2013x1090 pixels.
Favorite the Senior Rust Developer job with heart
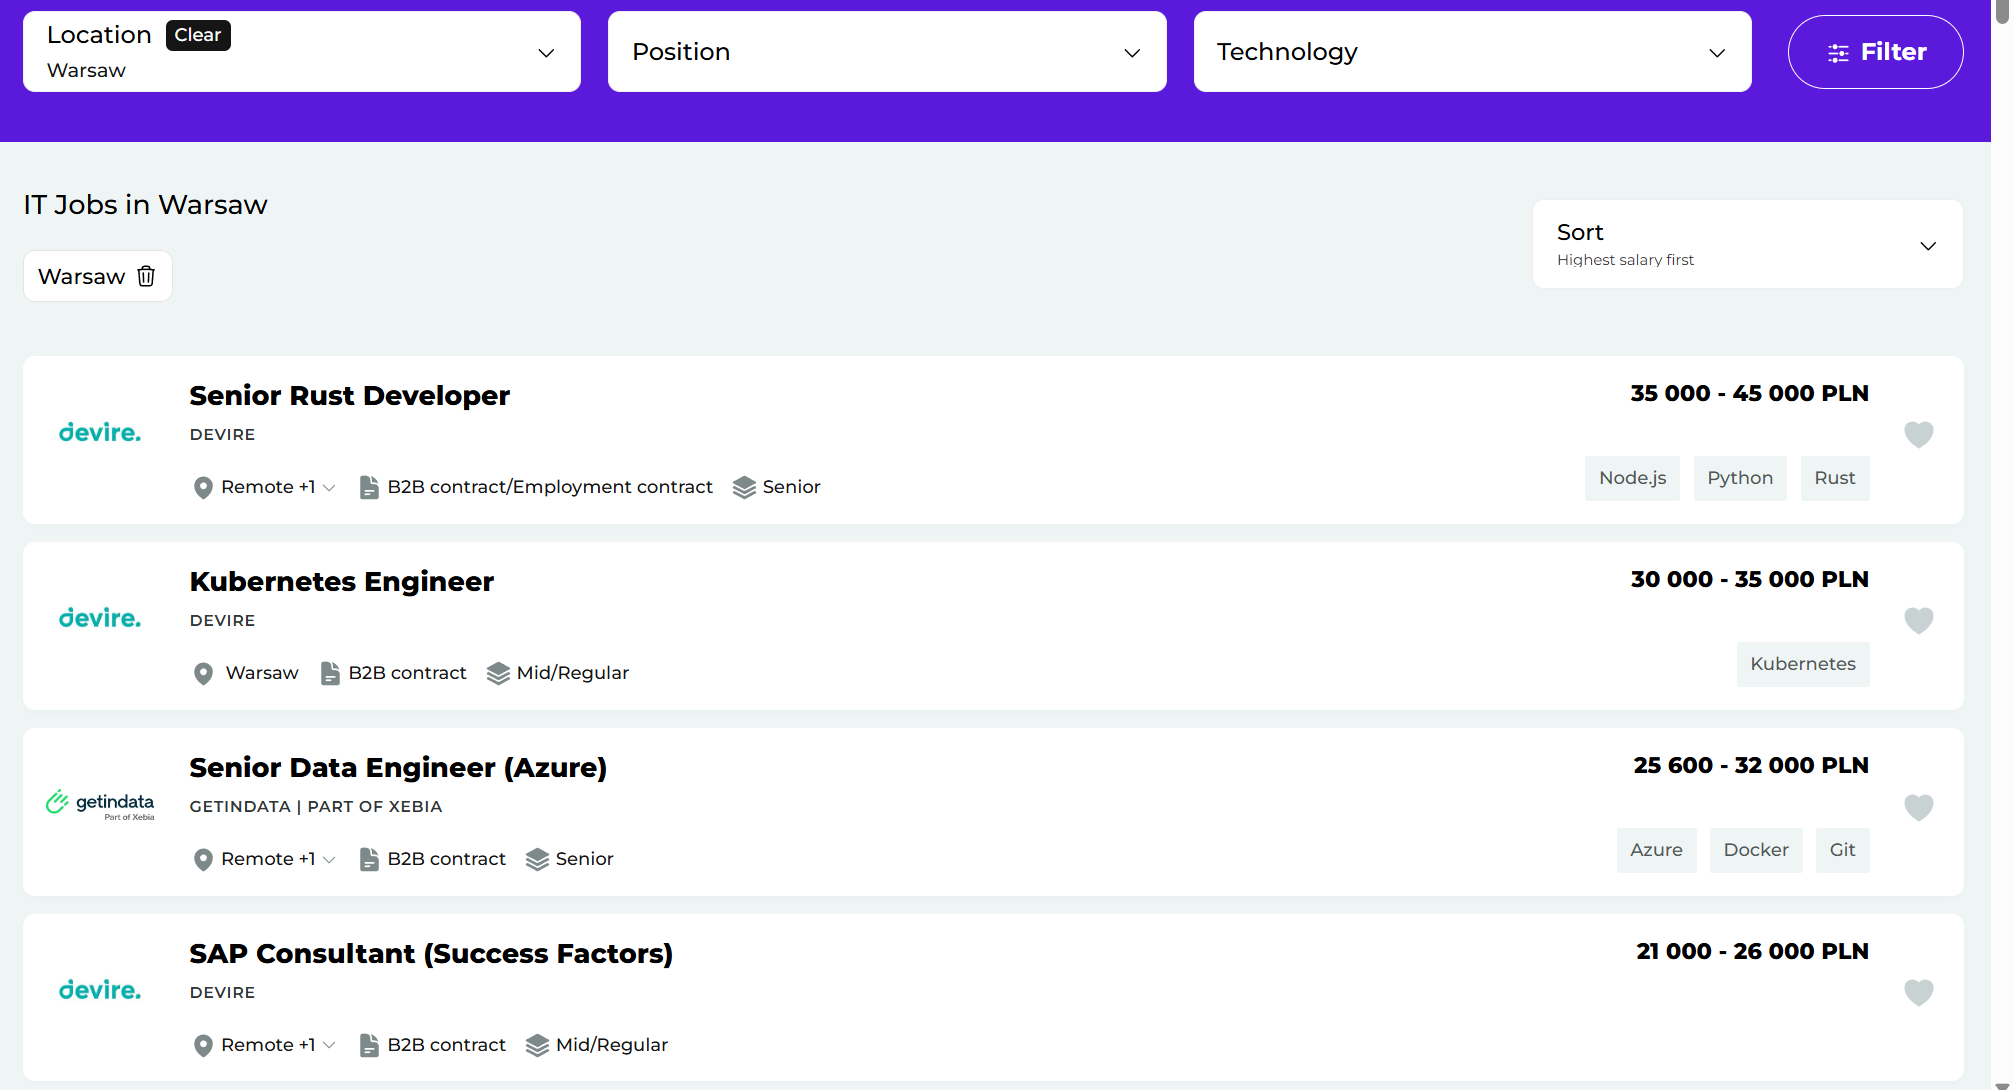tap(1918, 434)
